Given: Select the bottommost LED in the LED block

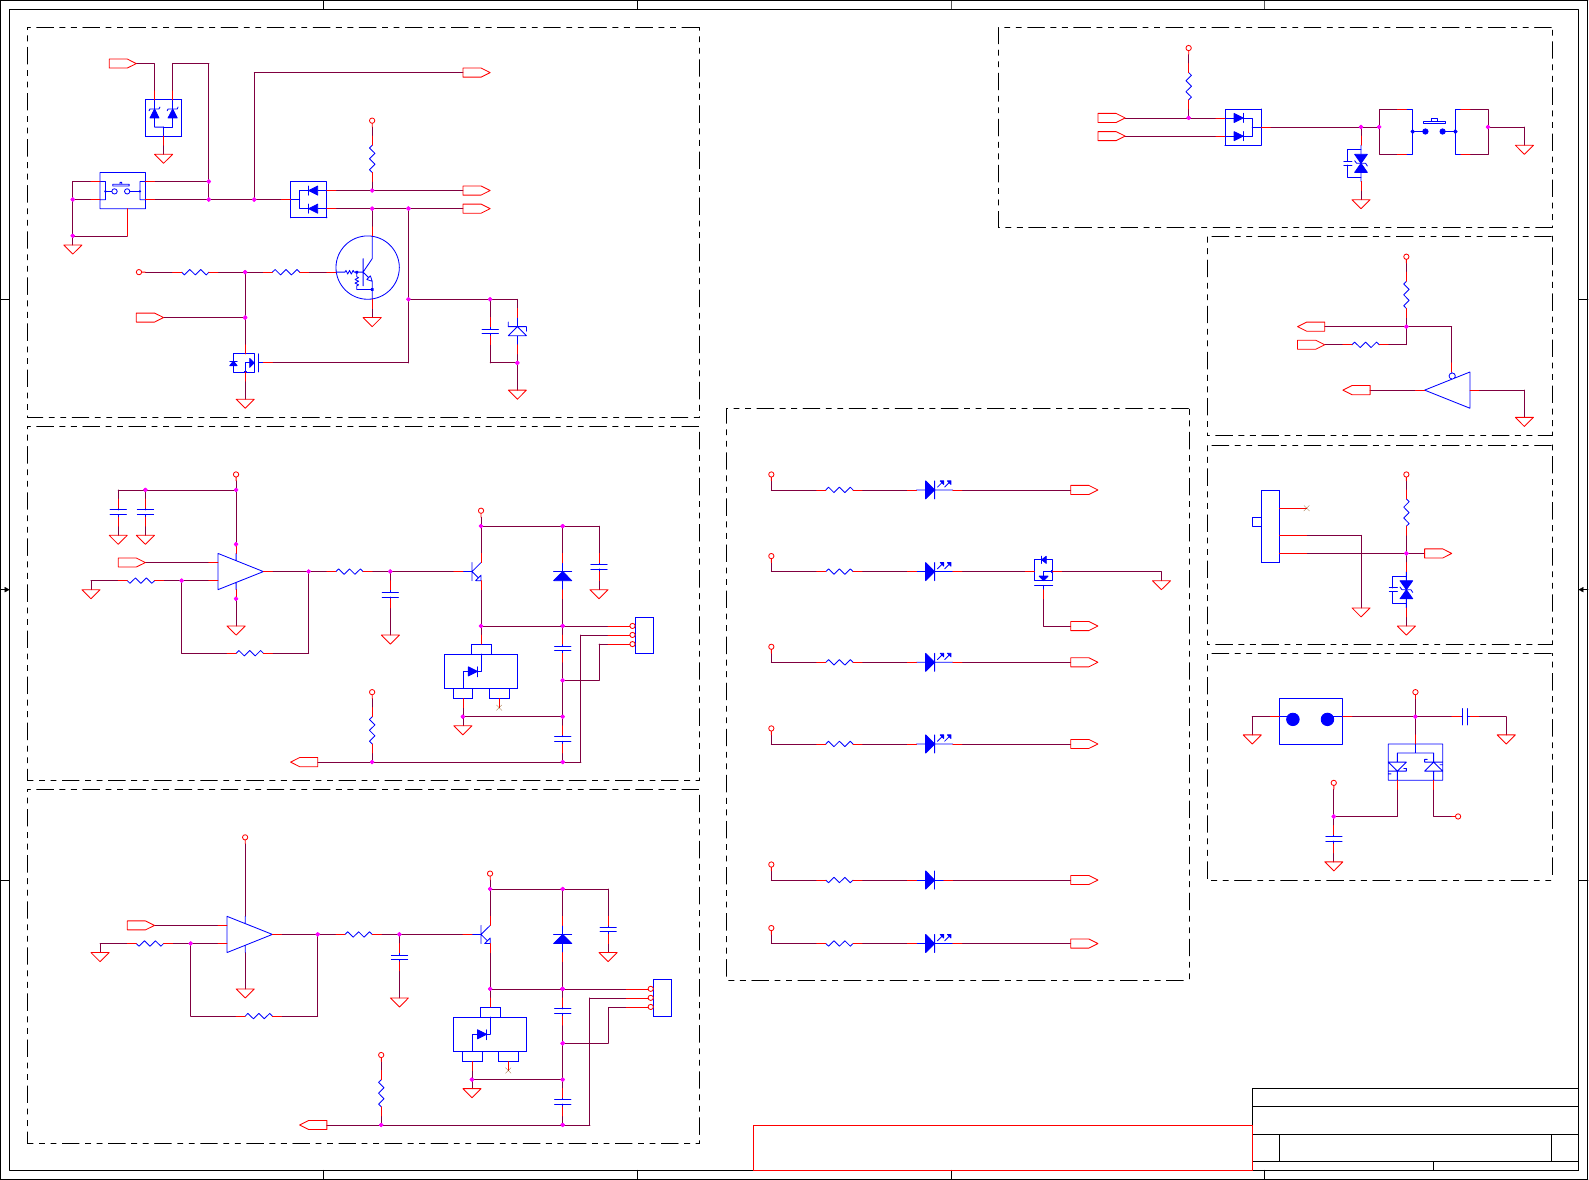Looking at the screenshot, I should point(936,942).
